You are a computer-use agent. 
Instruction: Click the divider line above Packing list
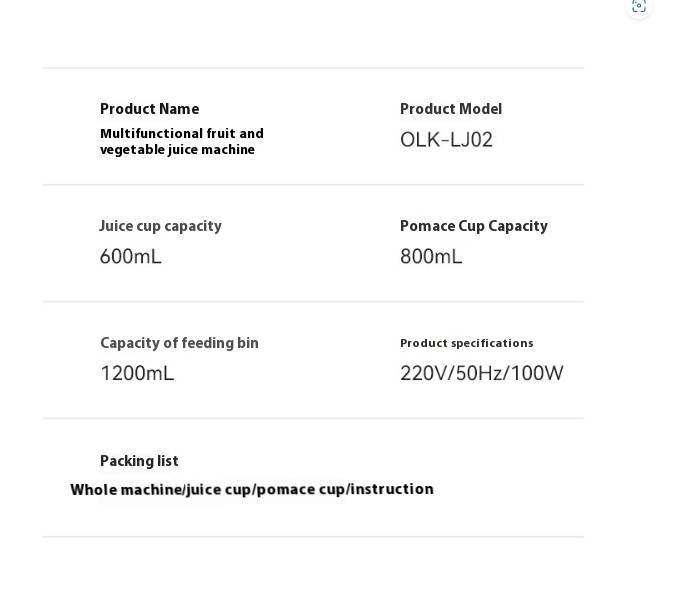coord(313,418)
